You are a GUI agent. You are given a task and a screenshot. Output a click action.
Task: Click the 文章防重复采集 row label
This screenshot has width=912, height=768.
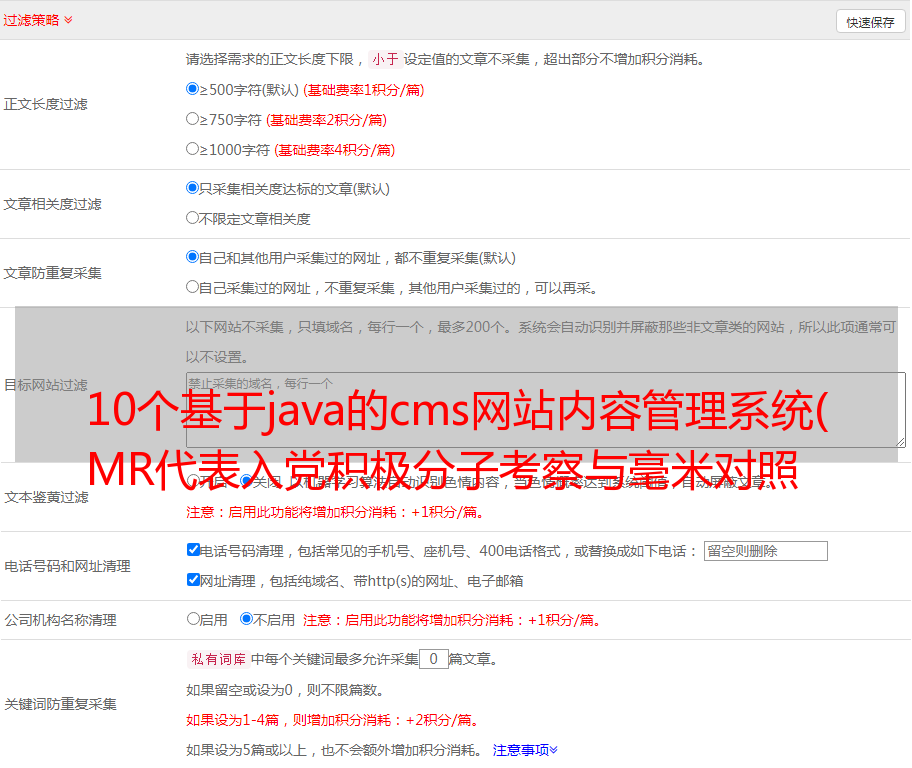pos(53,273)
